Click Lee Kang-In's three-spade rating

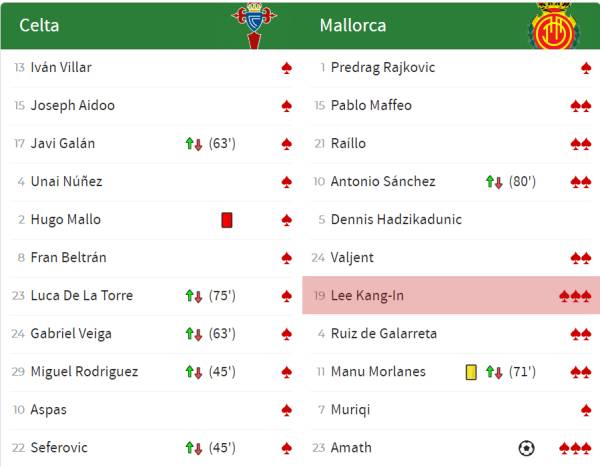click(575, 296)
